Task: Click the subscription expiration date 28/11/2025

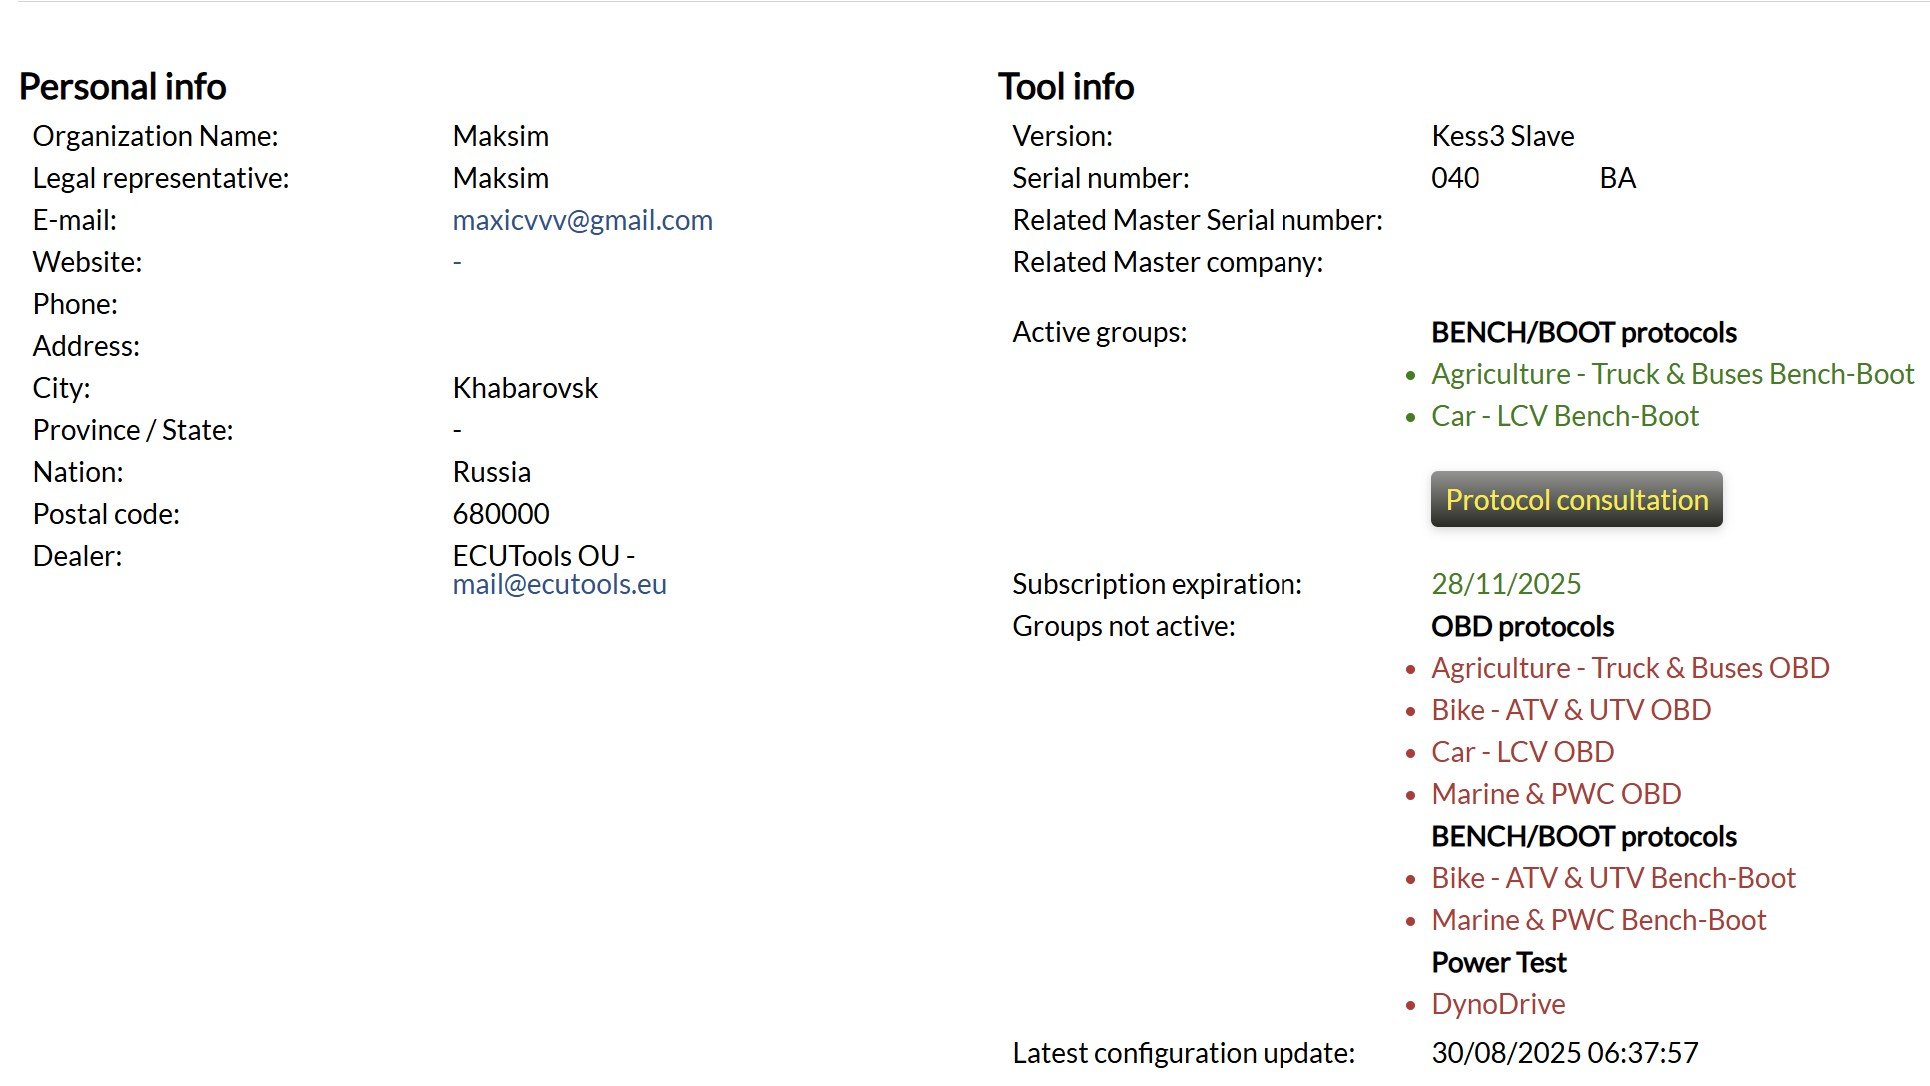Action: click(1506, 584)
